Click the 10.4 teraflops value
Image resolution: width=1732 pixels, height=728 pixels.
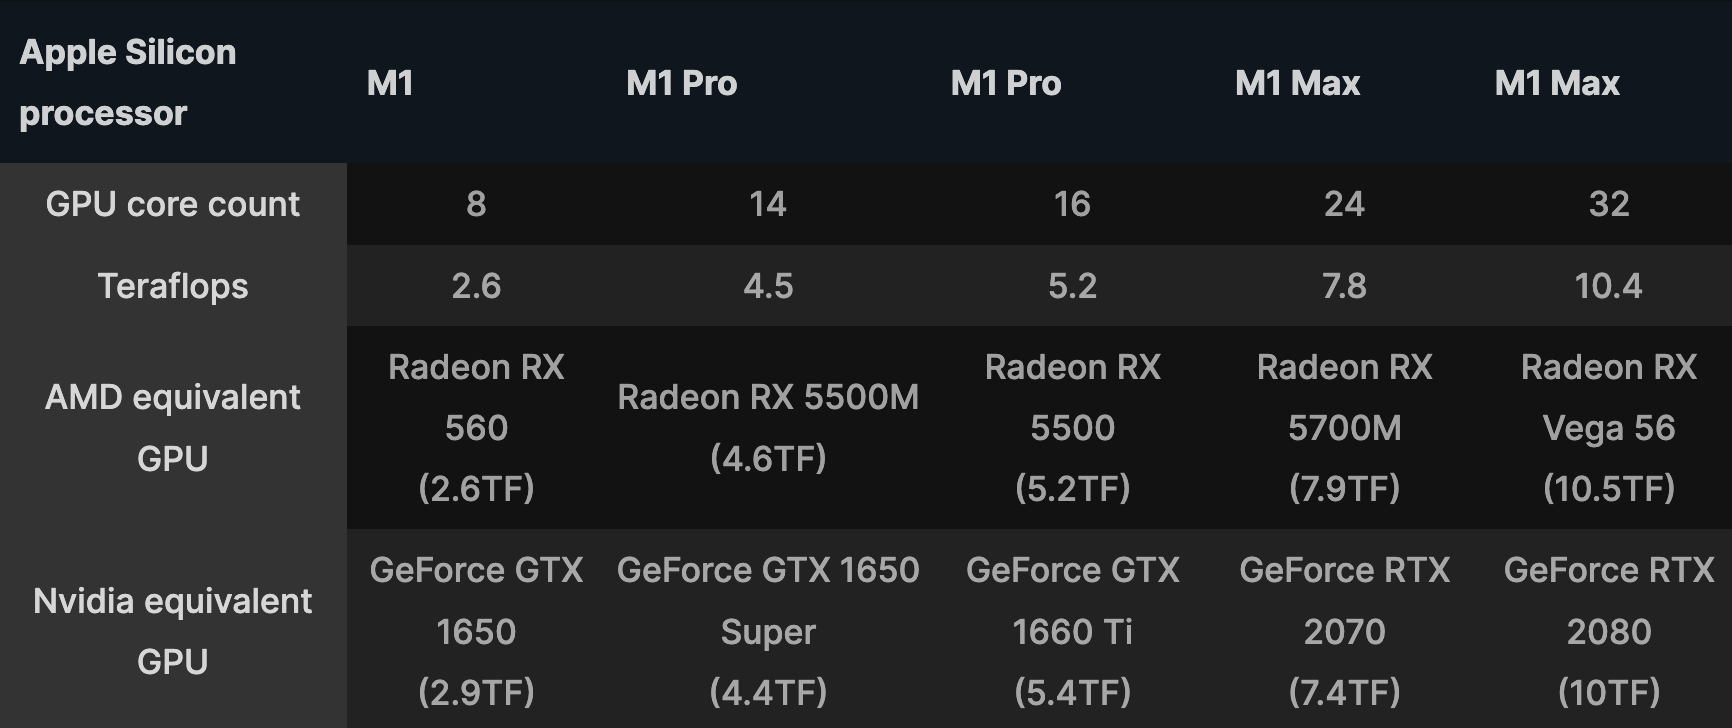(1609, 286)
